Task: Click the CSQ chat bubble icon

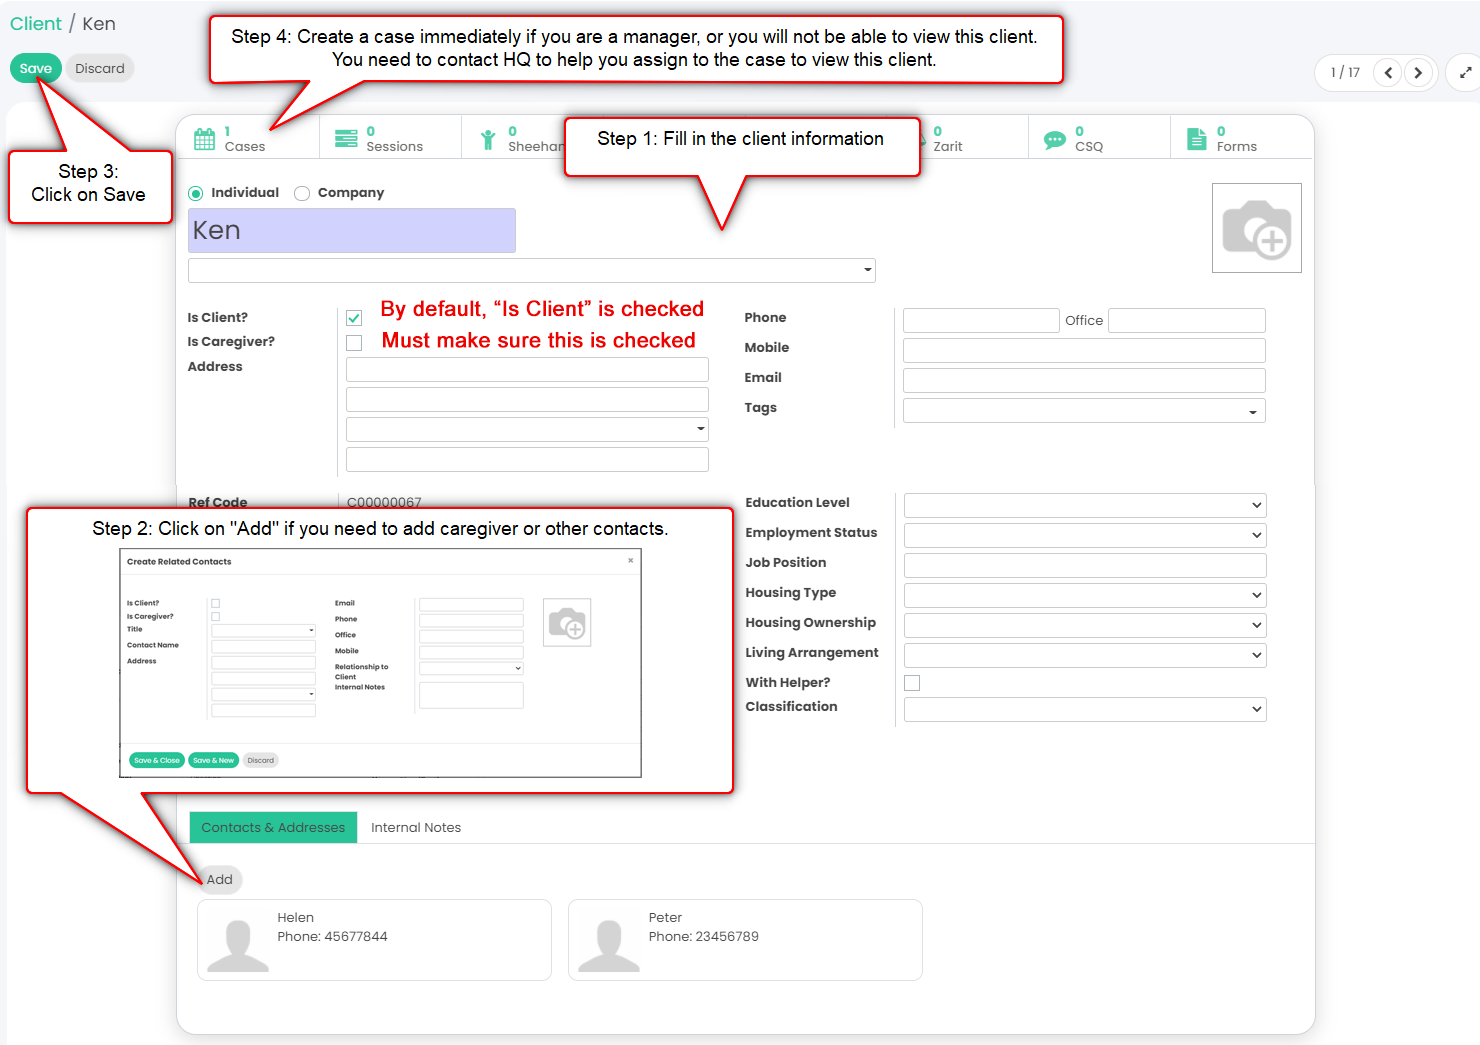Action: 1054,140
